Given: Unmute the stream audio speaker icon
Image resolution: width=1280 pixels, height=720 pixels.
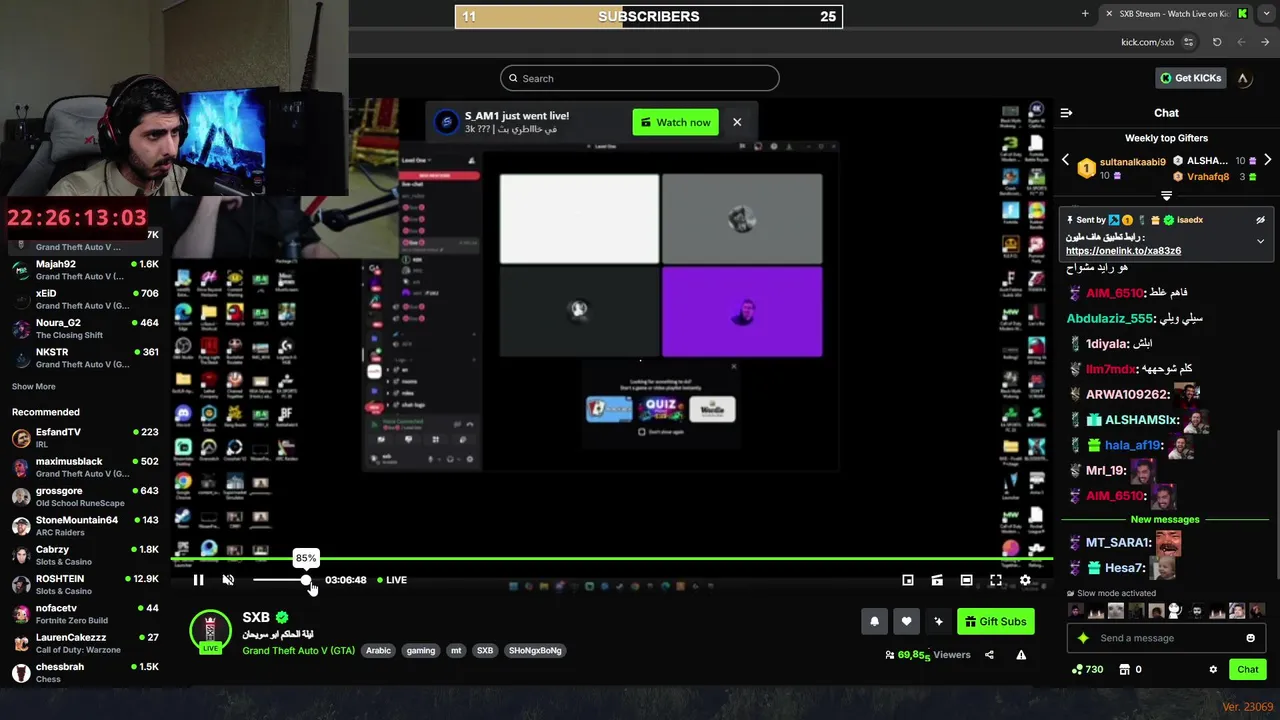Looking at the screenshot, I should point(228,580).
